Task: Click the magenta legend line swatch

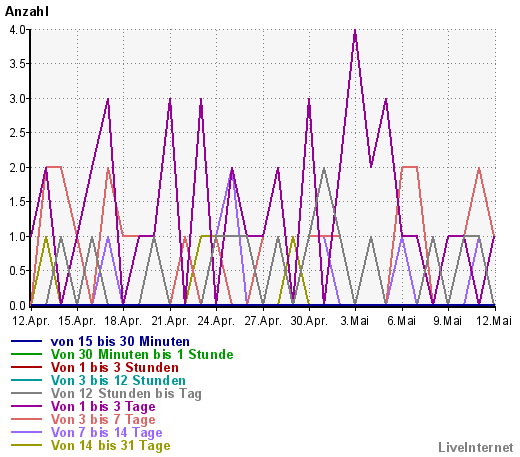Action: coord(27,406)
